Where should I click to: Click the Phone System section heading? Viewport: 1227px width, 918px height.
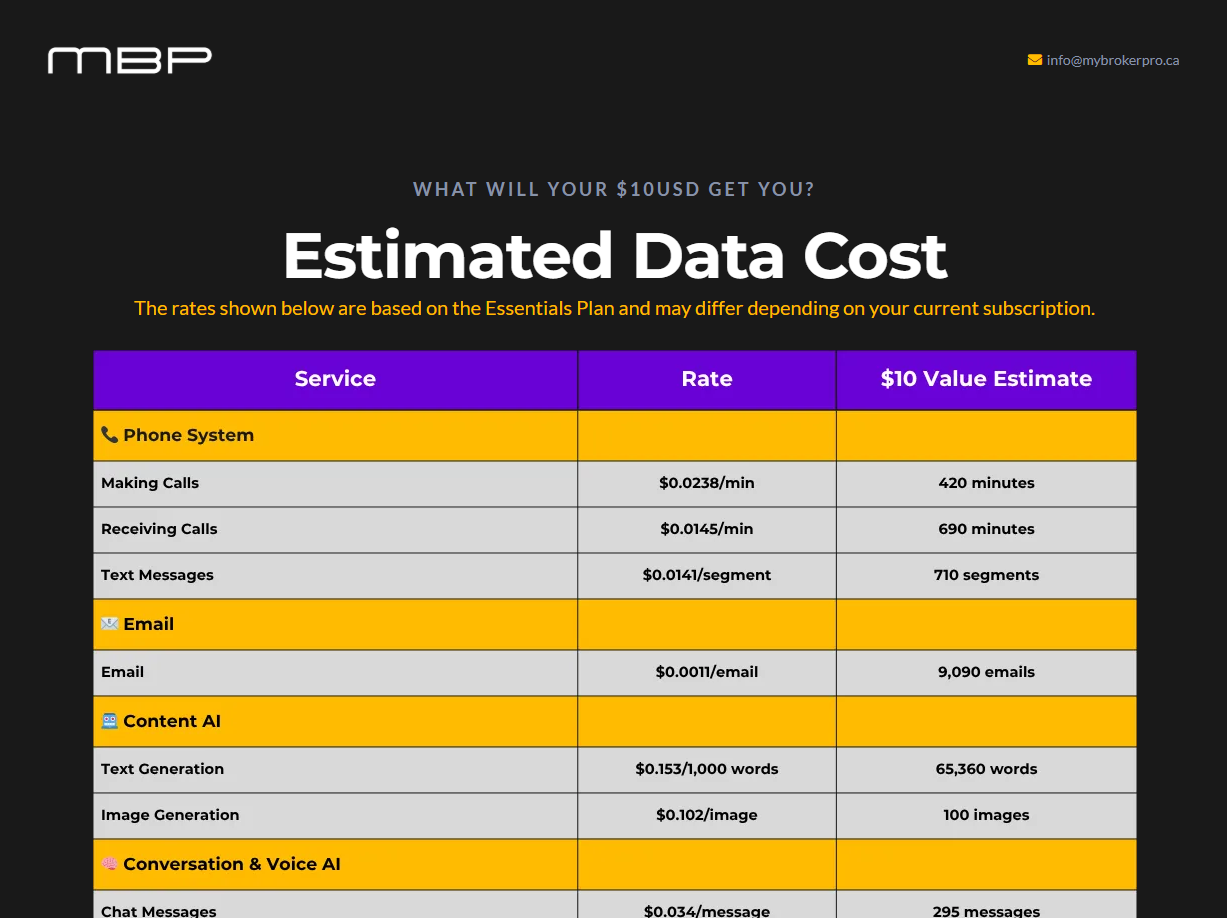click(189, 435)
